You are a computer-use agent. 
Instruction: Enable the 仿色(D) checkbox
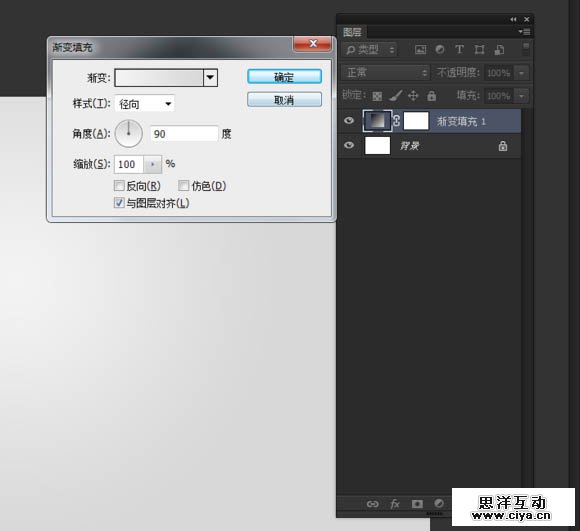(183, 186)
